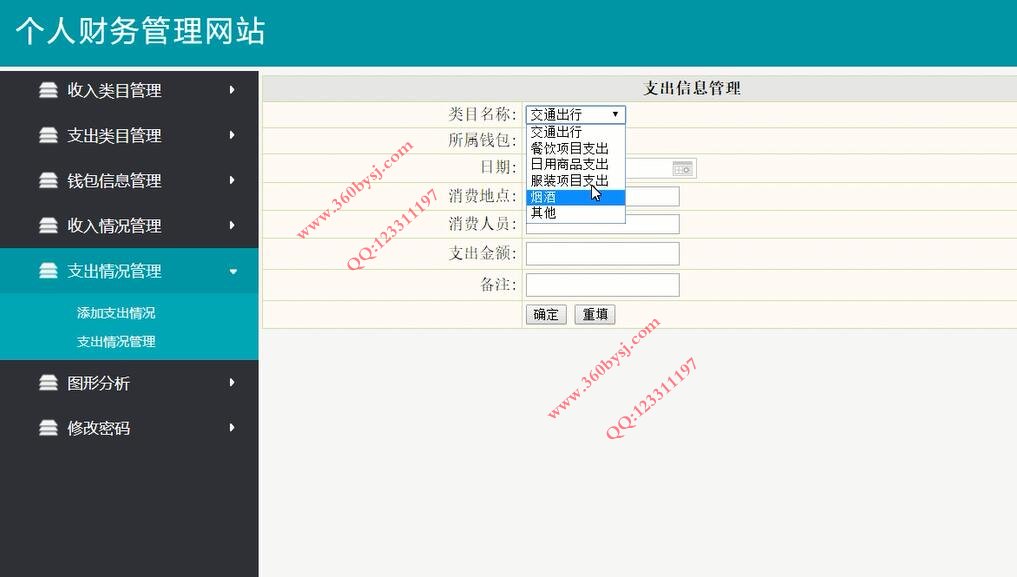Click the 重填 reset button
The width and height of the screenshot is (1017, 577).
pyautogui.click(x=595, y=314)
